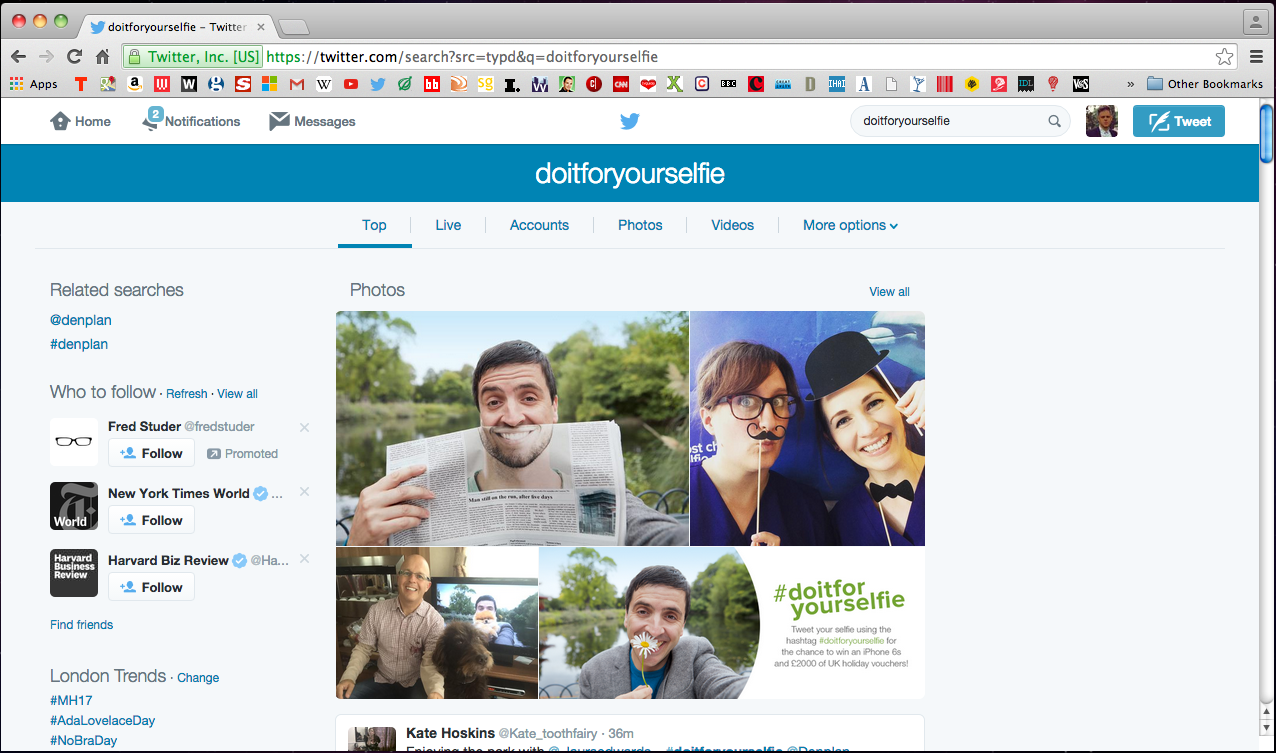1276x753 pixels.
Task: Switch to the Videos tab
Action: tap(732, 225)
